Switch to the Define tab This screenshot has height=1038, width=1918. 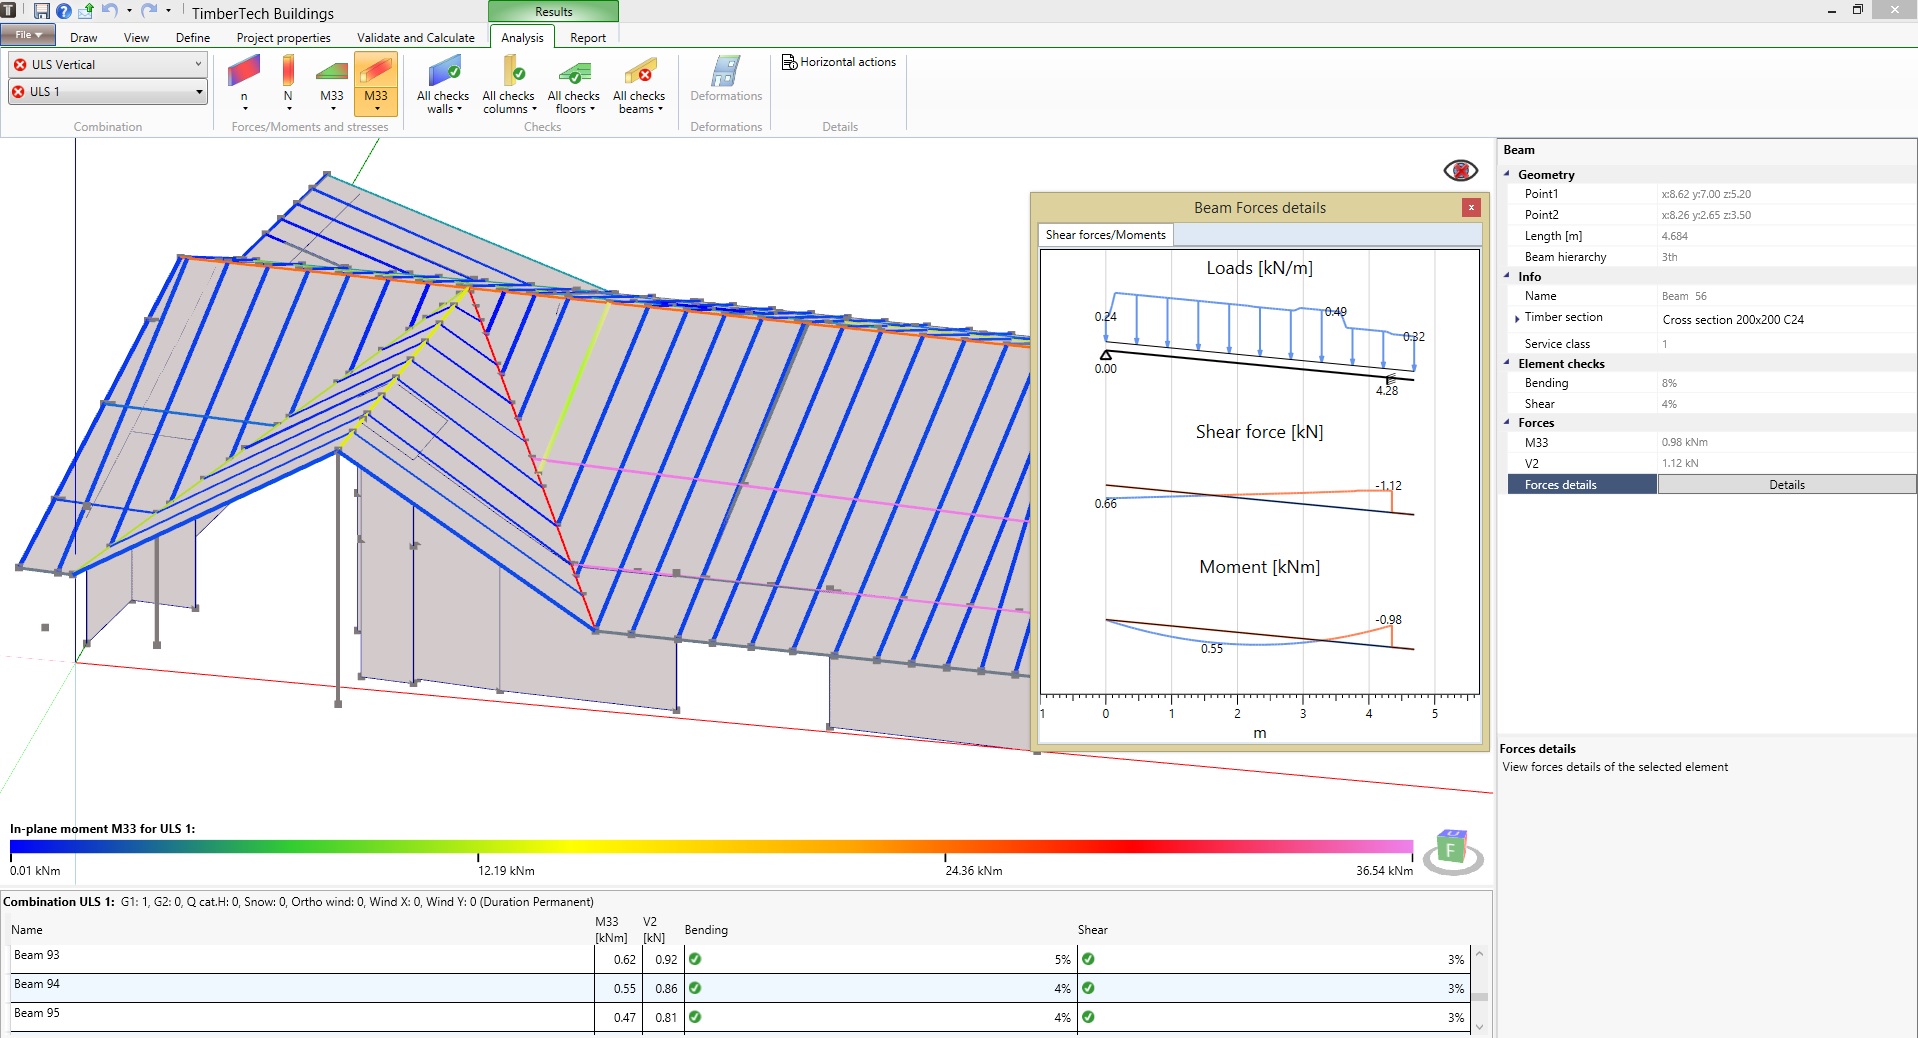point(193,38)
